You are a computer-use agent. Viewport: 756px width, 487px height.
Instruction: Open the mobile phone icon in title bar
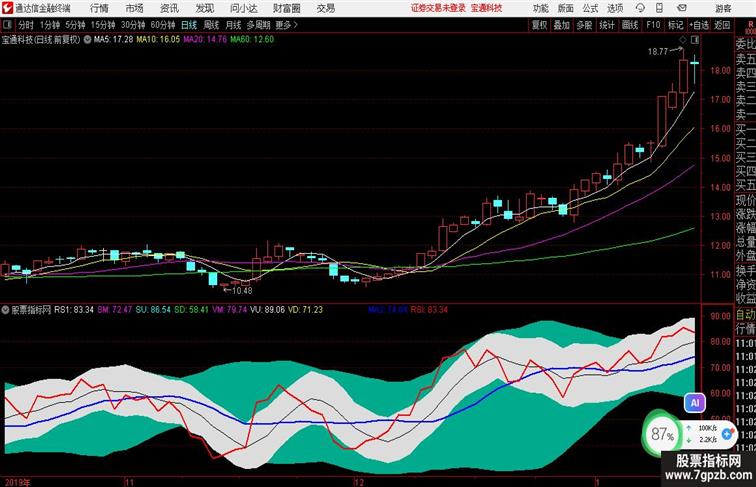[x=659, y=8]
